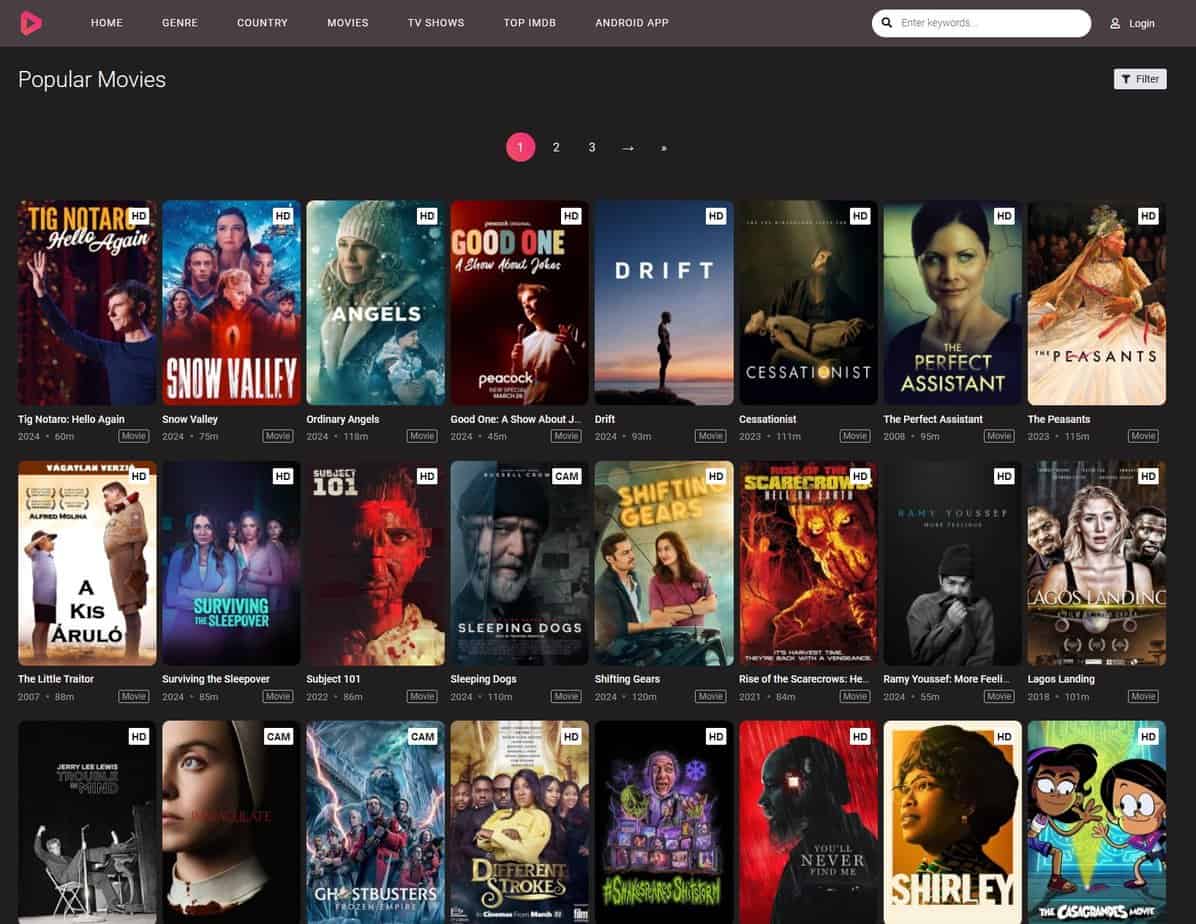1196x924 pixels.
Task: Open The Perfect Assistant poster
Action: coord(952,303)
